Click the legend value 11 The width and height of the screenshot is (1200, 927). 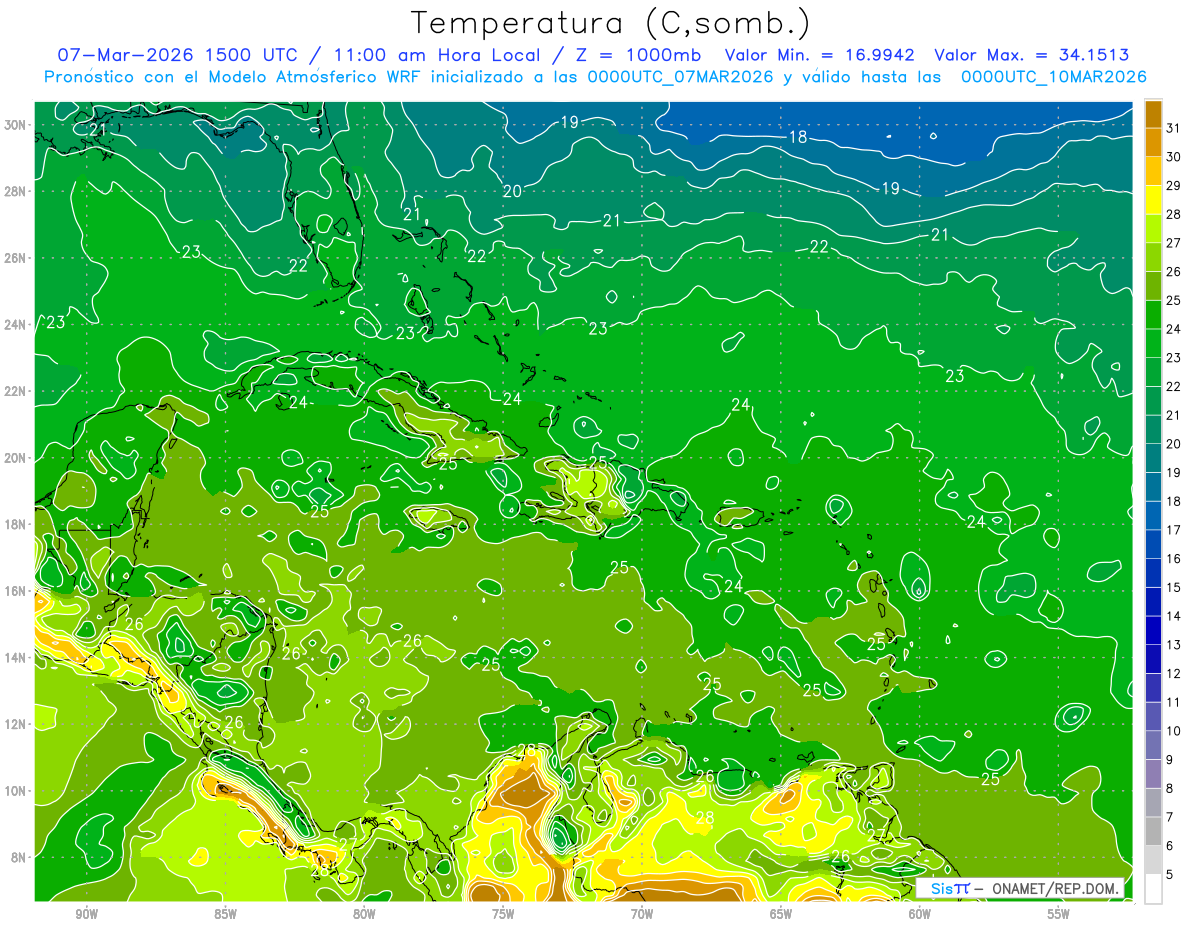(1175, 703)
